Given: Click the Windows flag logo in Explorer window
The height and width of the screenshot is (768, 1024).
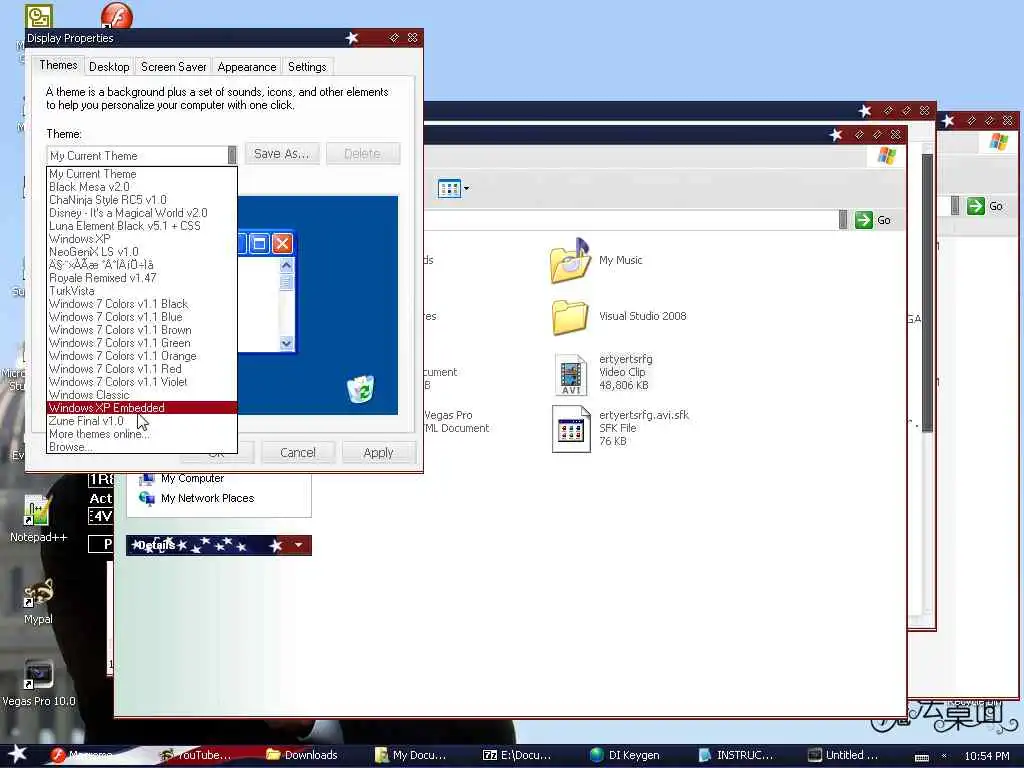Looking at the screenshot, I should [x=886, y=155].
